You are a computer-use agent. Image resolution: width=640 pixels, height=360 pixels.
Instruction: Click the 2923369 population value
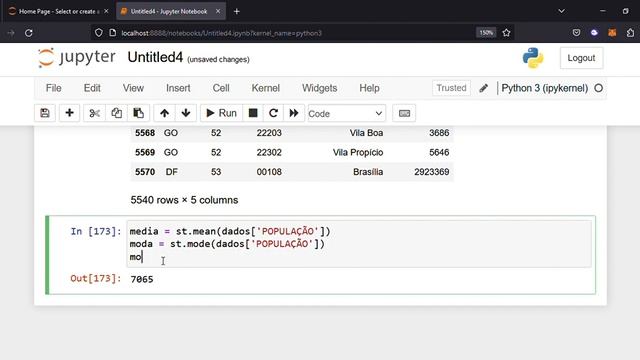coord(431,172)
